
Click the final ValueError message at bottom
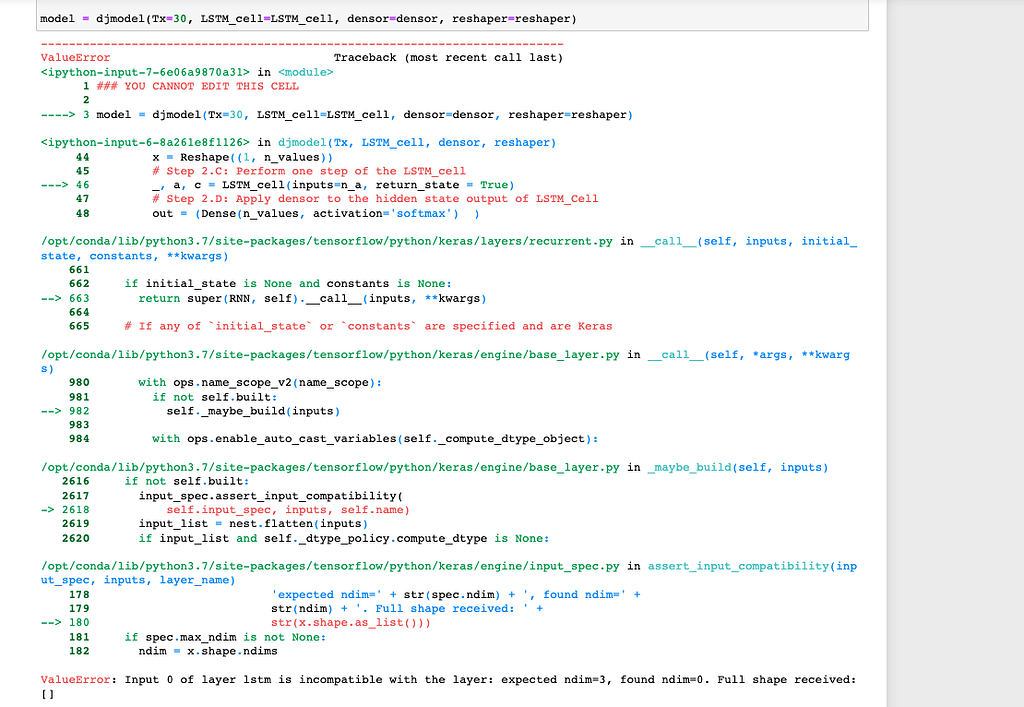(x=400, y=679)
